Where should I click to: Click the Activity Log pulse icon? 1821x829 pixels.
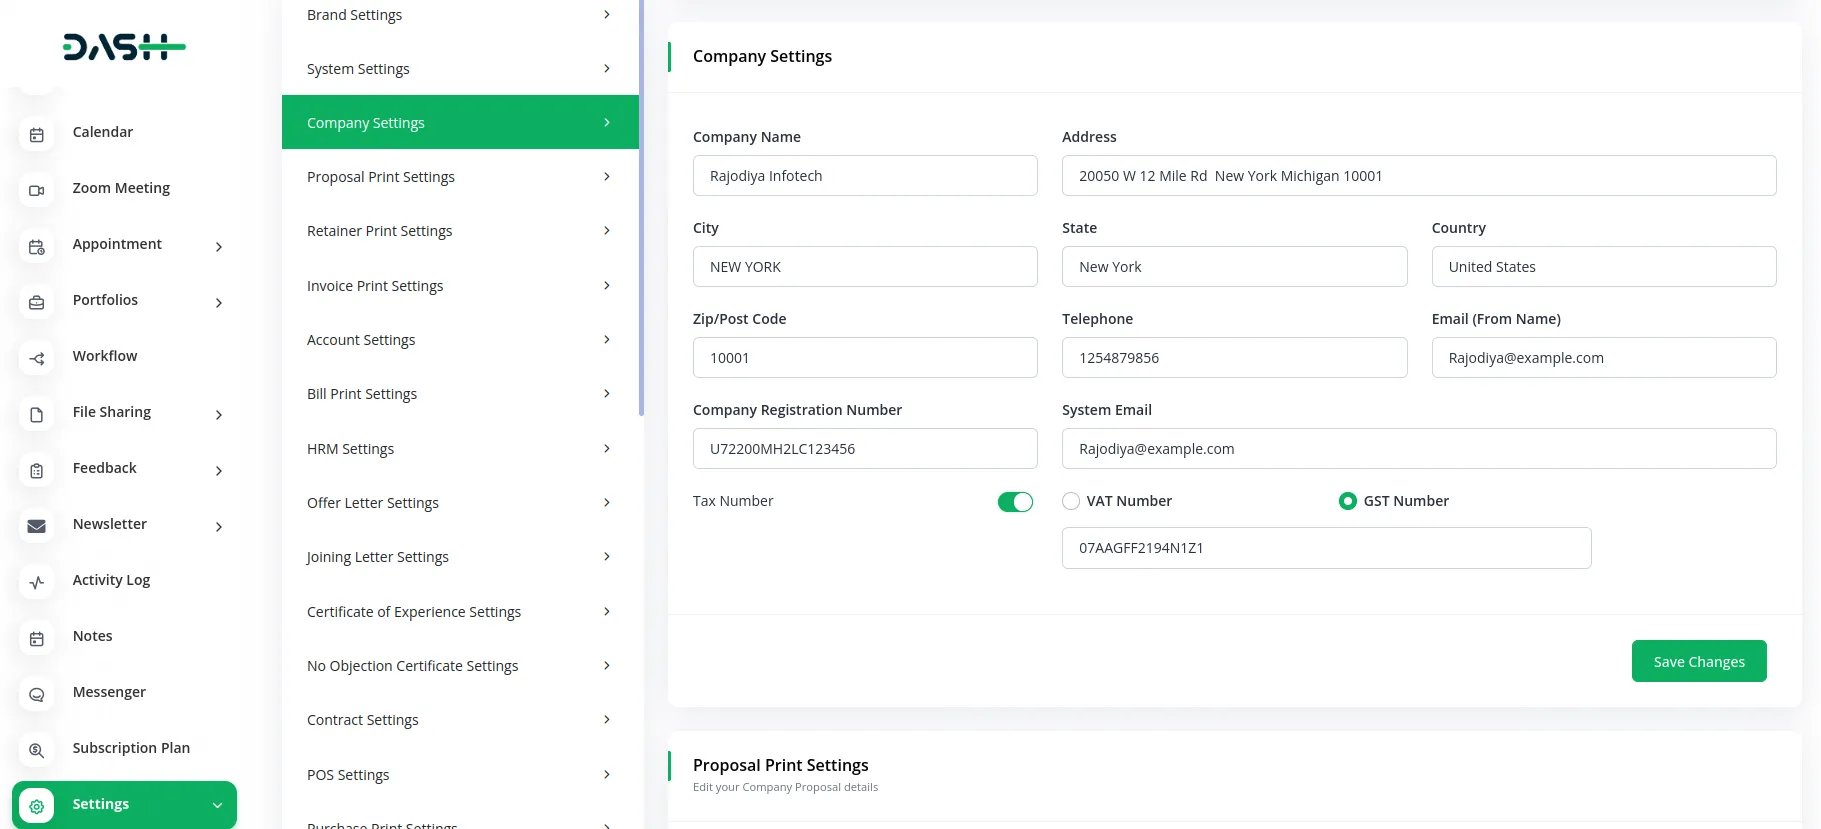37,582
